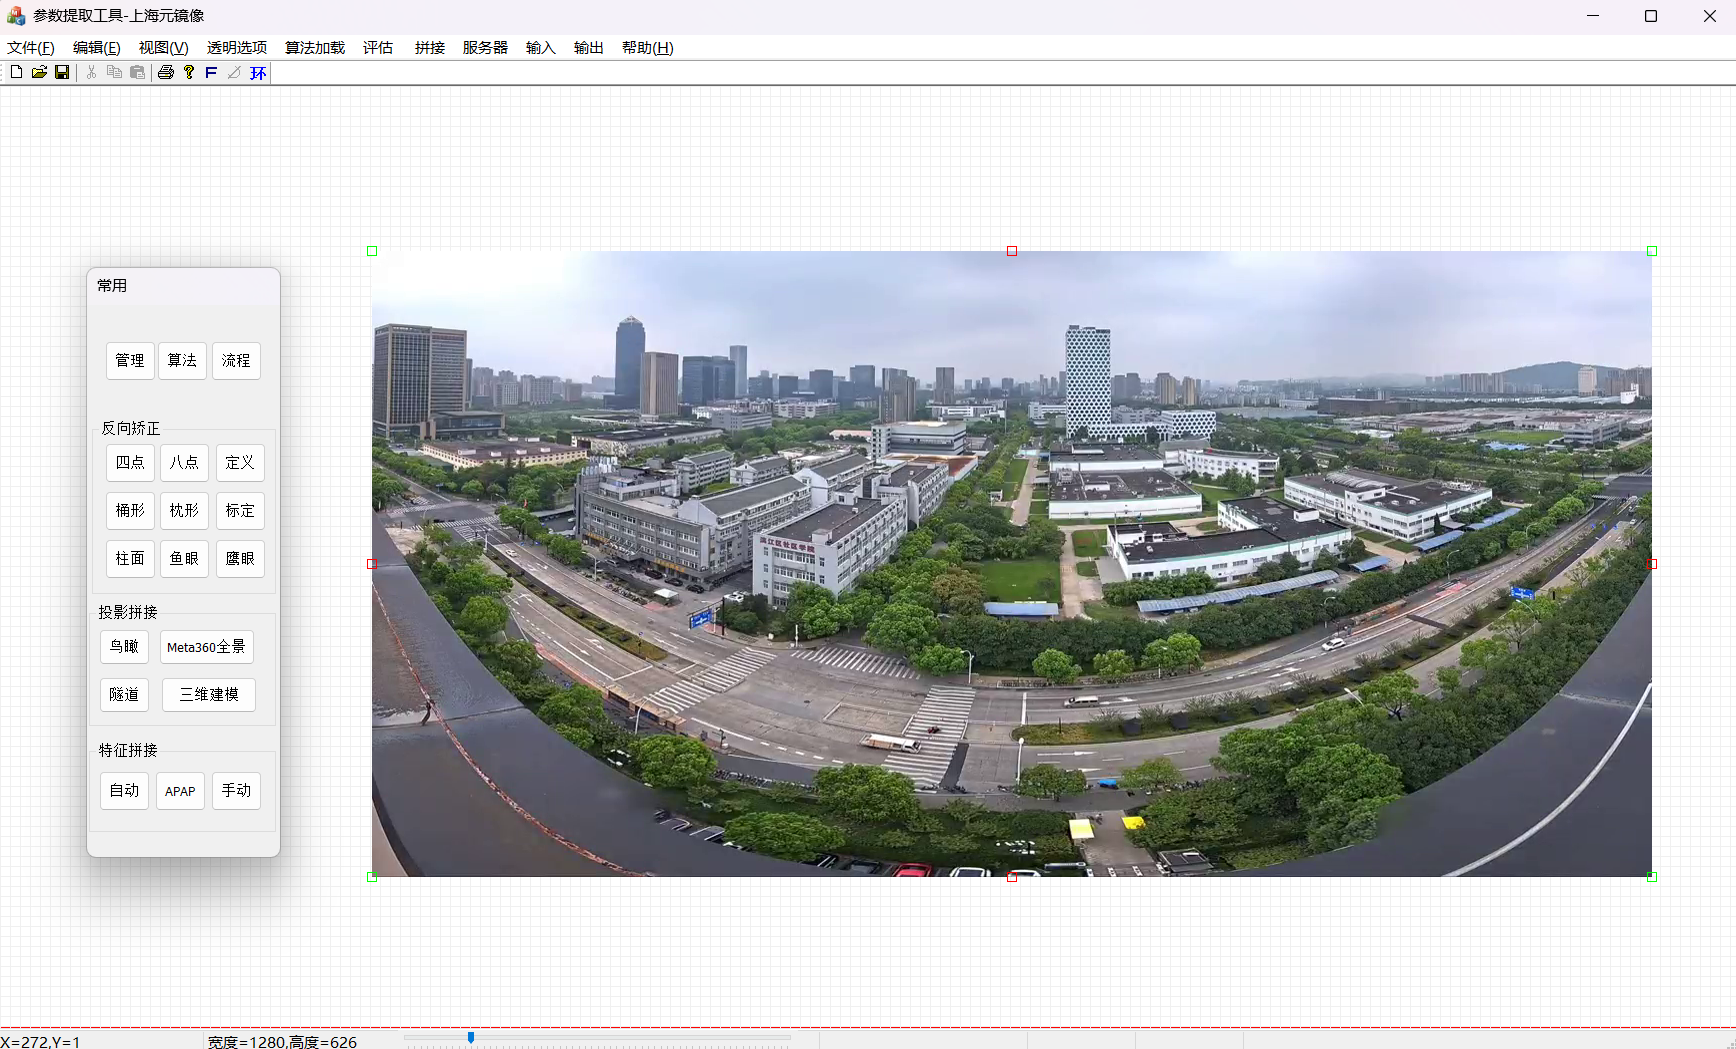The width and height of the screenshot is (1736, 1049).
Task: Click the 管理 button
Action: tap(130, 361)
